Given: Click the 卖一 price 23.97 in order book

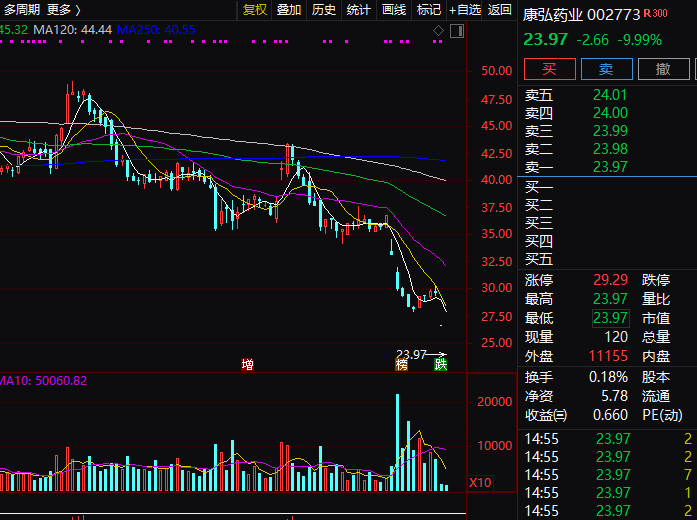Looking at the screenshot, I should click(x=610, y=167).
